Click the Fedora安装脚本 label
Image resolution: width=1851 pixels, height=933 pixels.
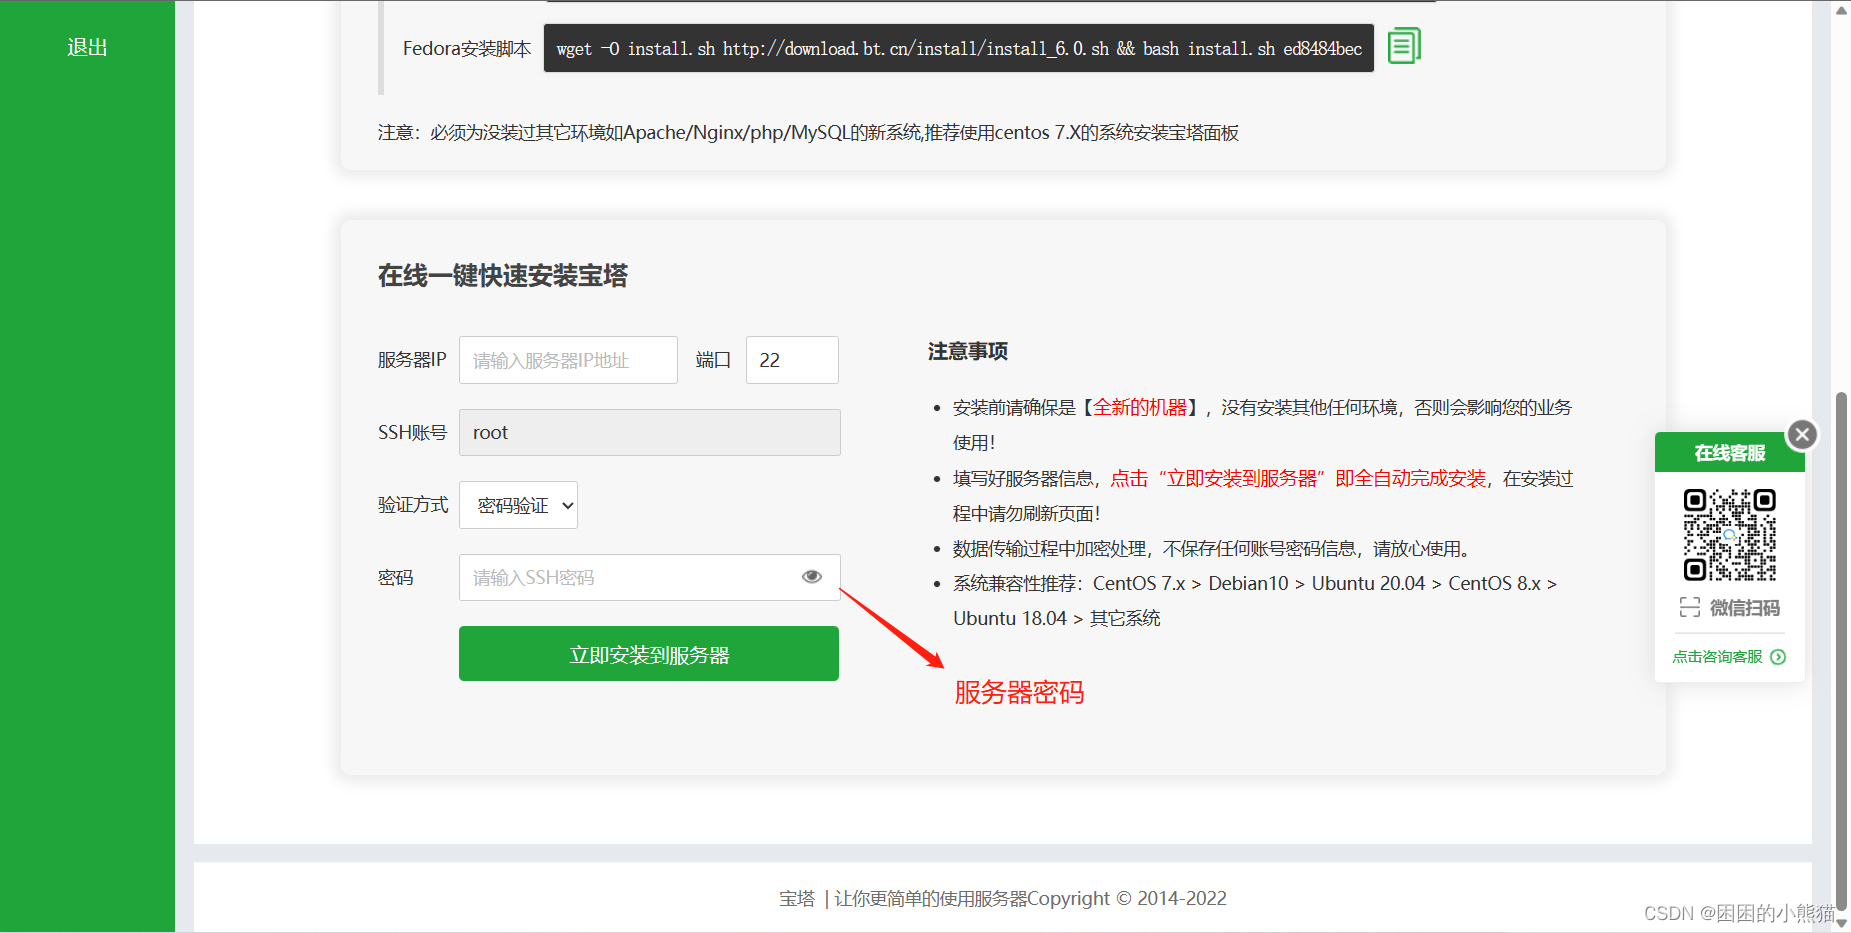point(467,48)
